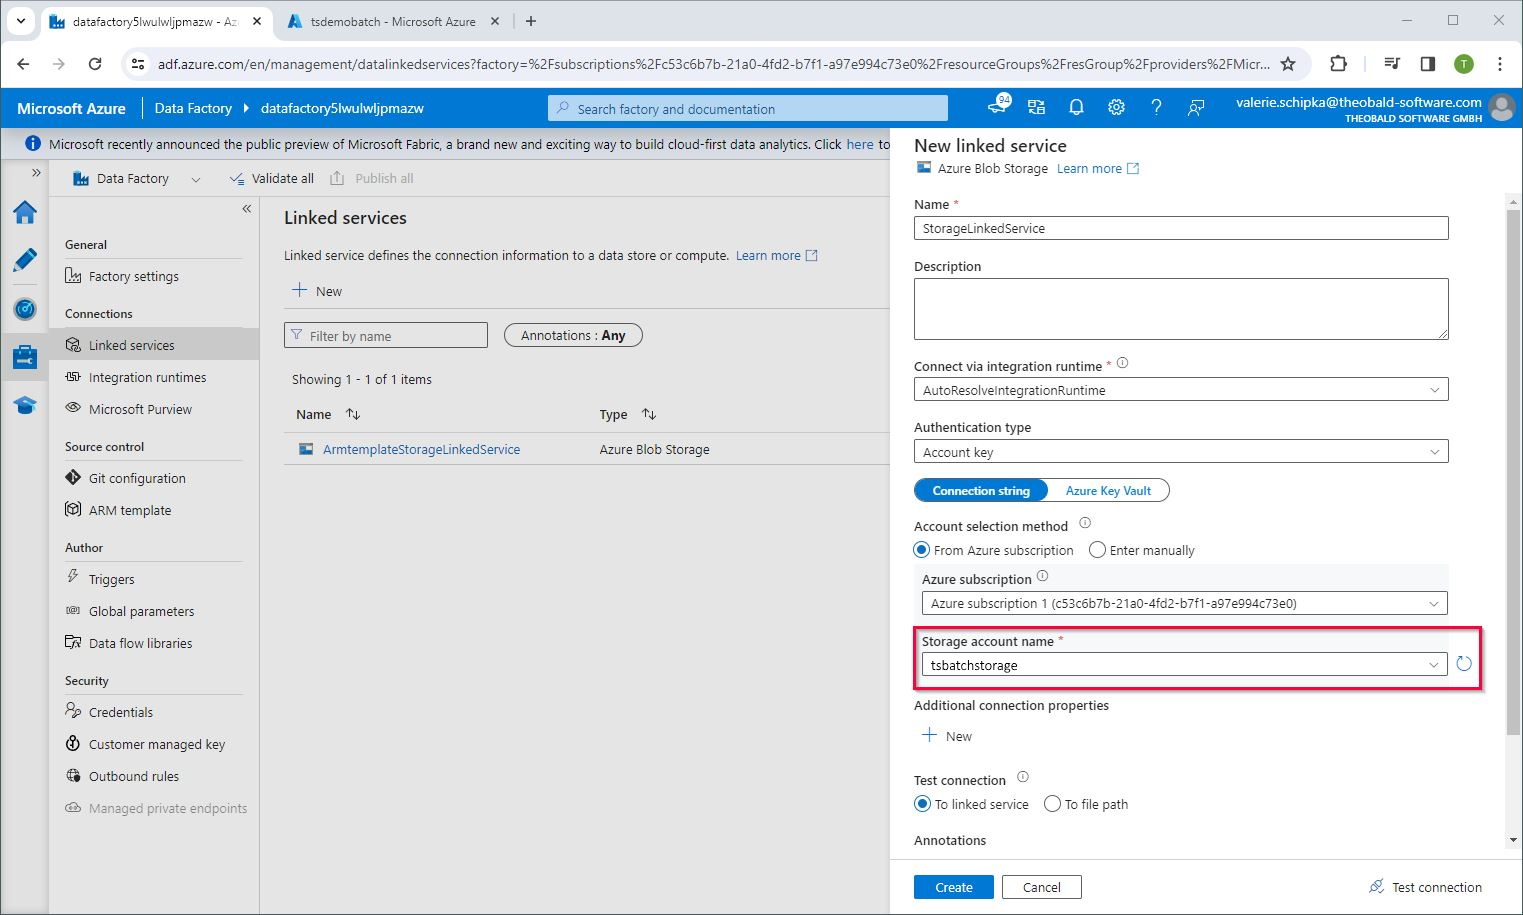Switch to Azure Key Vault option

[1108, 491]
